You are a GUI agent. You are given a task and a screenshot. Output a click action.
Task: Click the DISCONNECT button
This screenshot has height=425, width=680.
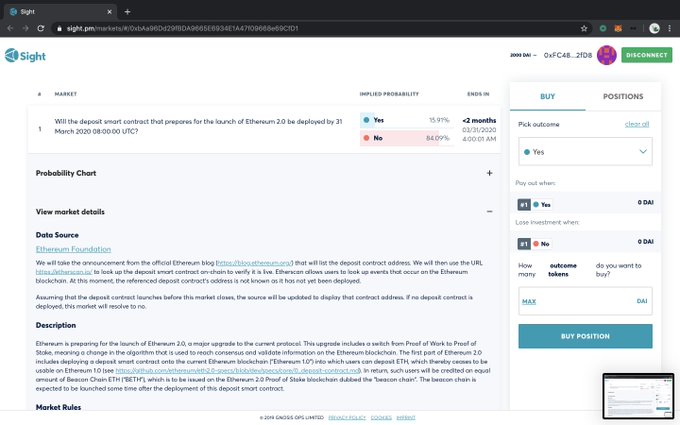click(647, 55)
